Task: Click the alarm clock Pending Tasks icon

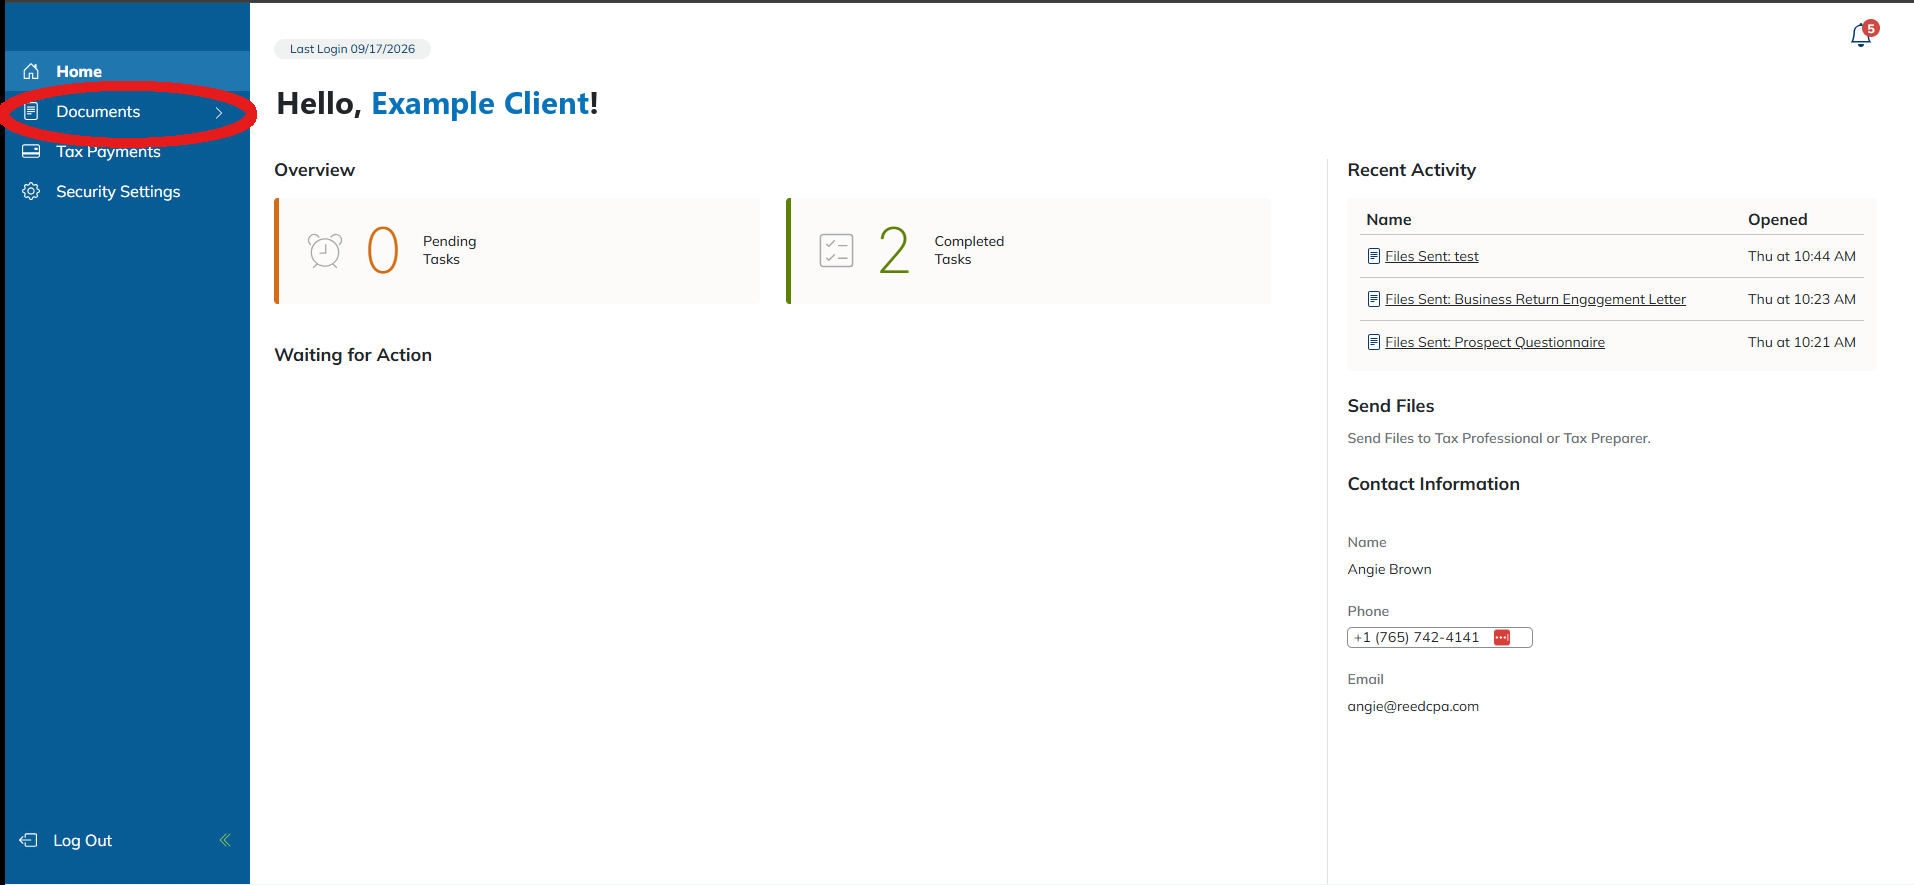Action: [x=325, y=251]
